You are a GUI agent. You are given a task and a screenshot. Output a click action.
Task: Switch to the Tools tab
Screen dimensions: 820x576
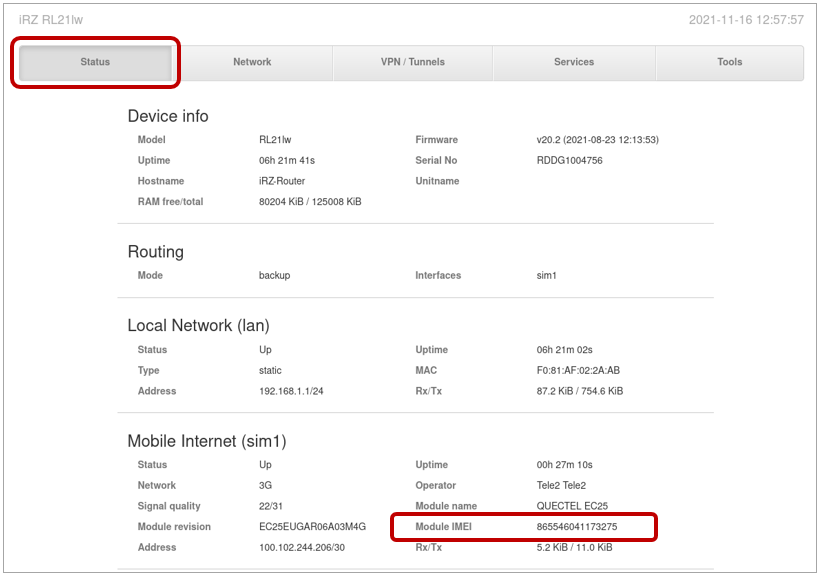coord(729,62)
